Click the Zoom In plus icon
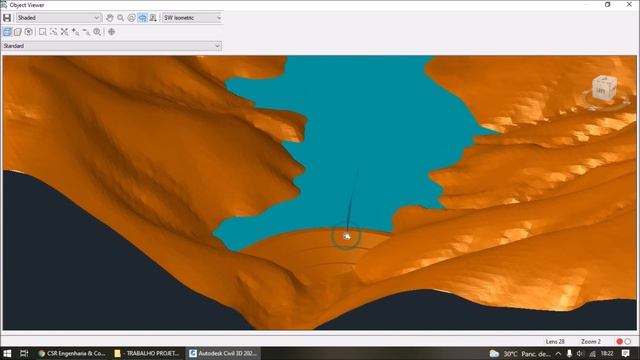Viewport: 640px width, 360px height. (x=75, y=31)
